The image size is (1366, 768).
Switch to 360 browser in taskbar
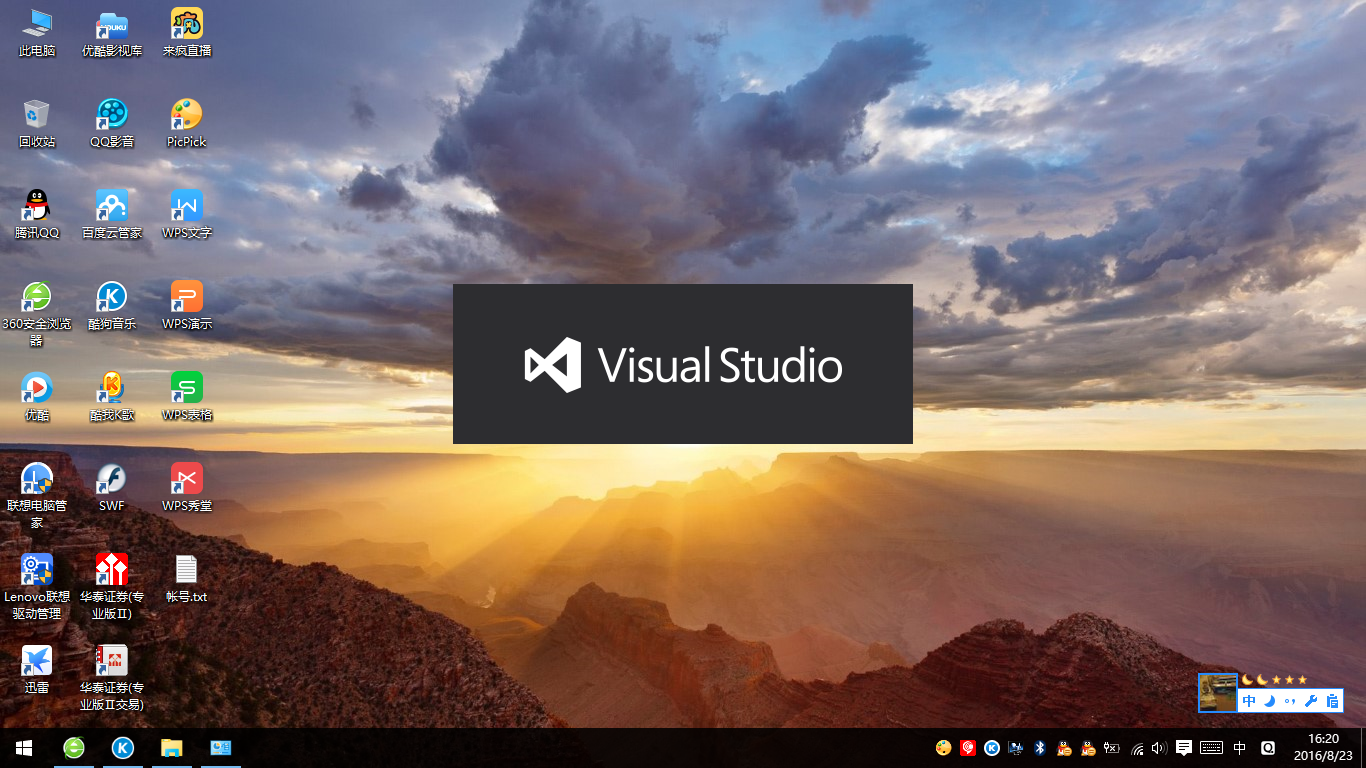coord(74,748)
